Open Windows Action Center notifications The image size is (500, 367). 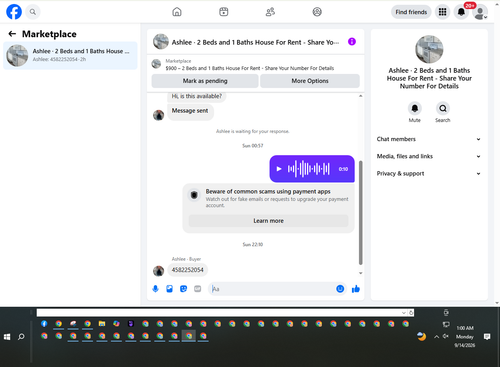pos(487,337)
